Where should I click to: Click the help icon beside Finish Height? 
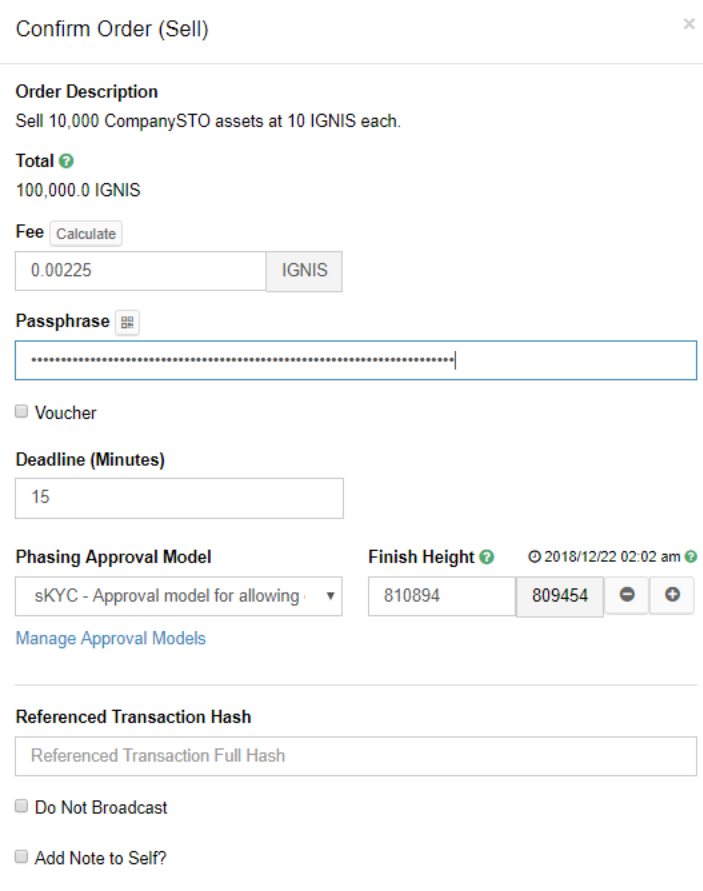487,557
